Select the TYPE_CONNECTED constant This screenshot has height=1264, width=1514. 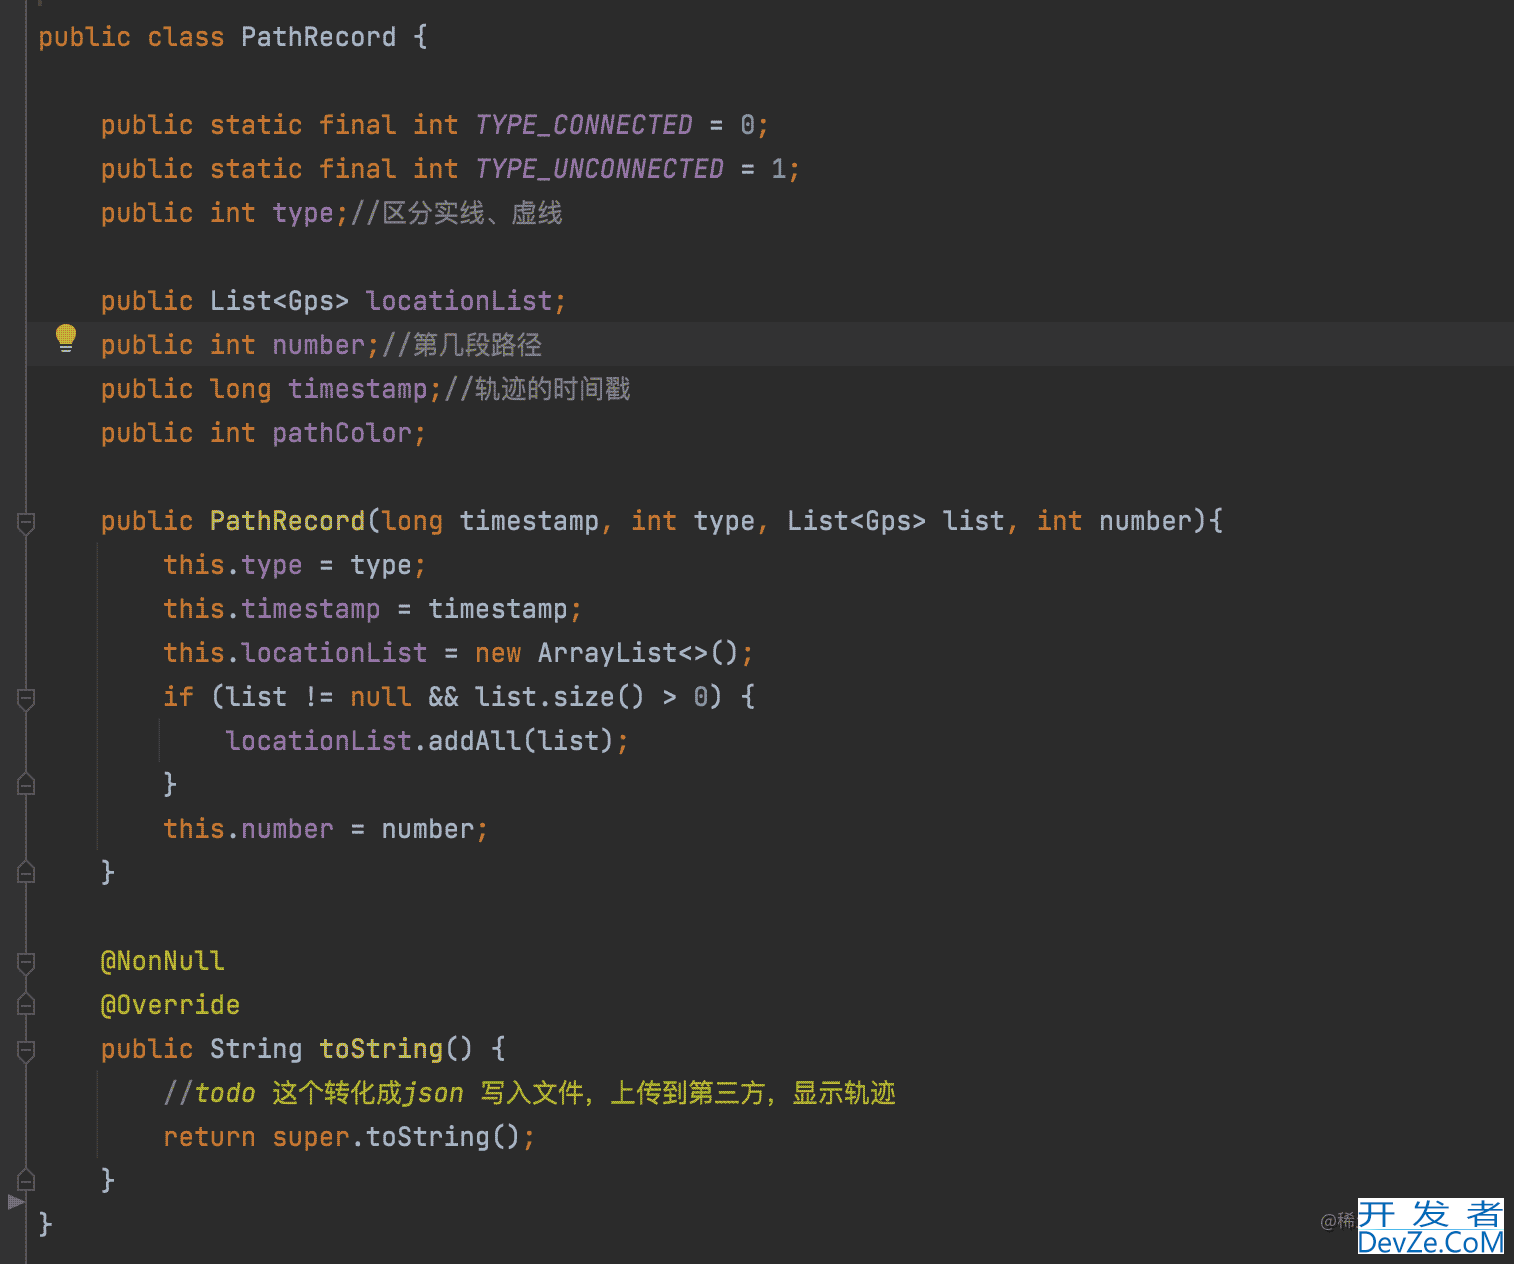pos(584,125)
